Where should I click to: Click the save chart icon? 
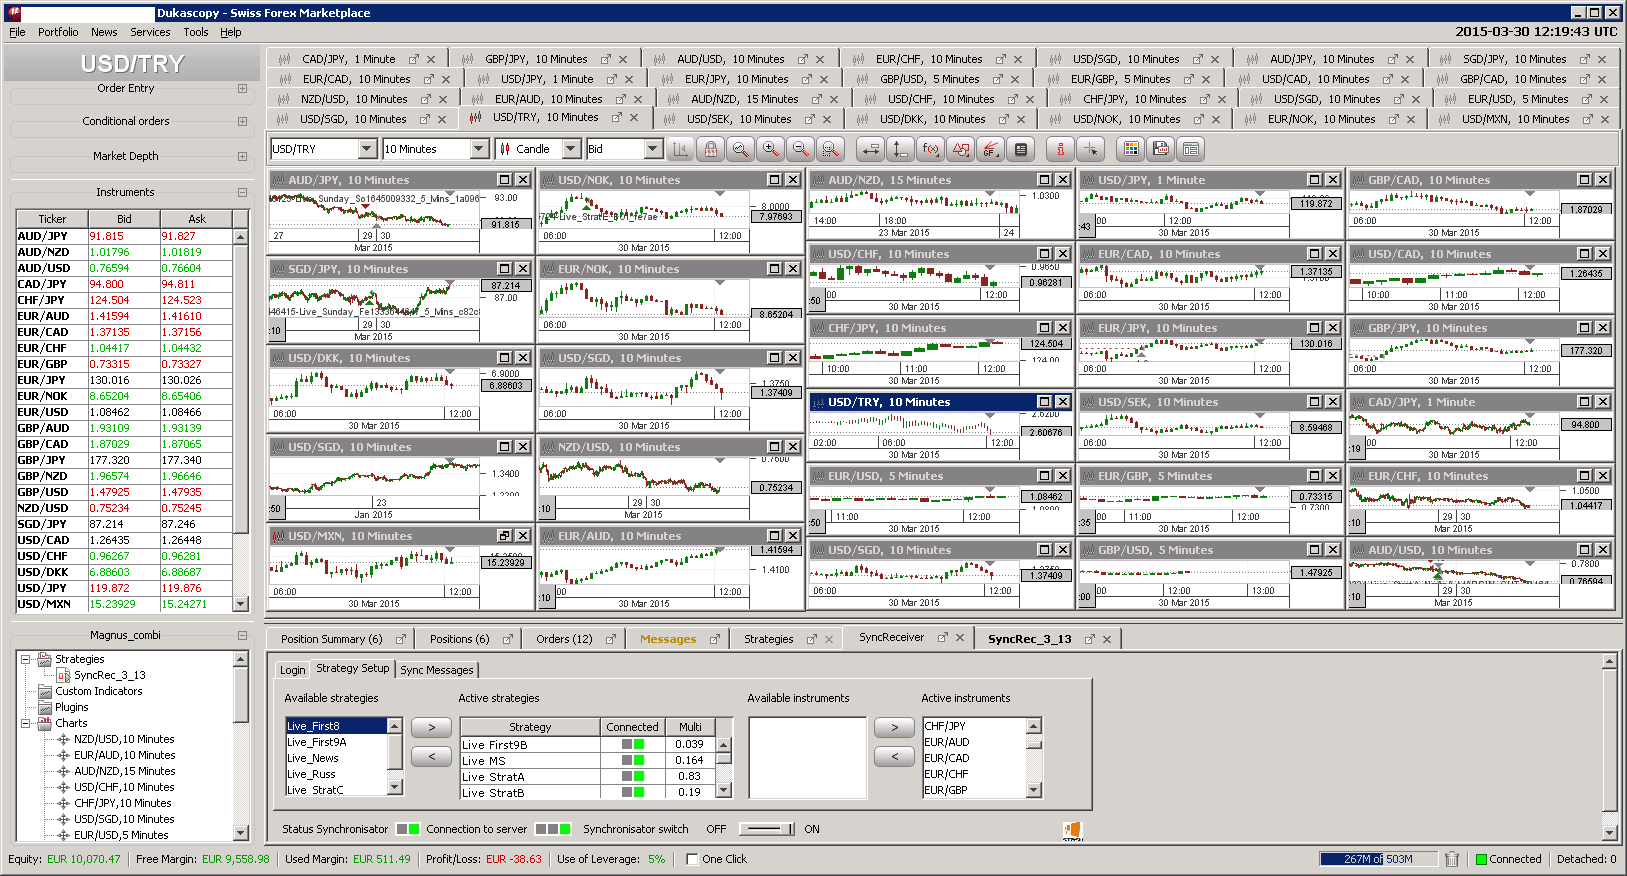click(x=1161, y=149)
